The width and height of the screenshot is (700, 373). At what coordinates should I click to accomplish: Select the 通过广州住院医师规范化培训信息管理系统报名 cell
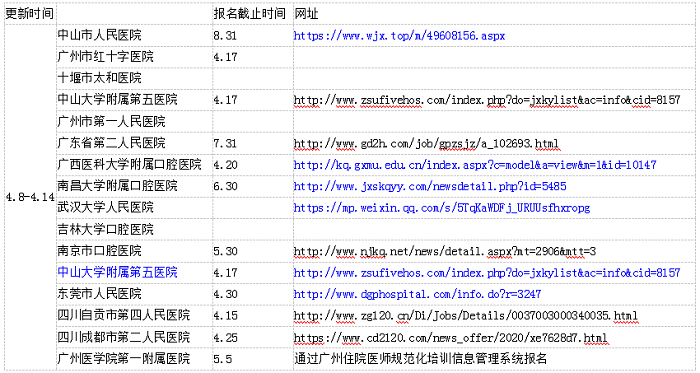[494, 359]
